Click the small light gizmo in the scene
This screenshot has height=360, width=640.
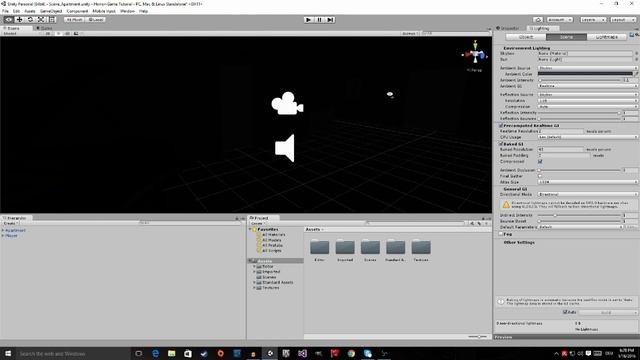click(390, 95)
